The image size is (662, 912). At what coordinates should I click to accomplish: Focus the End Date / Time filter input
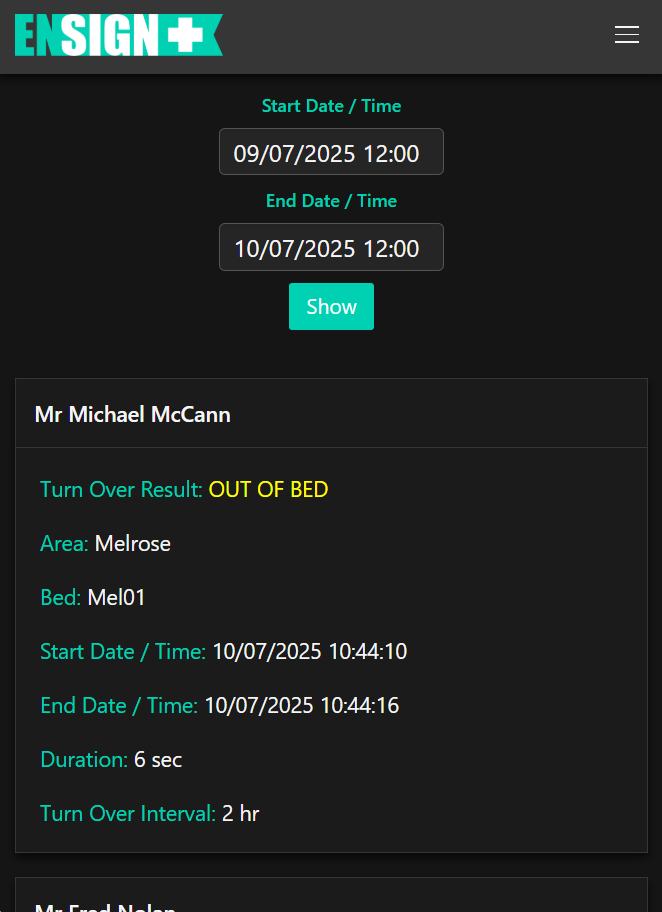pyautogui.click(x=331, y=247)
